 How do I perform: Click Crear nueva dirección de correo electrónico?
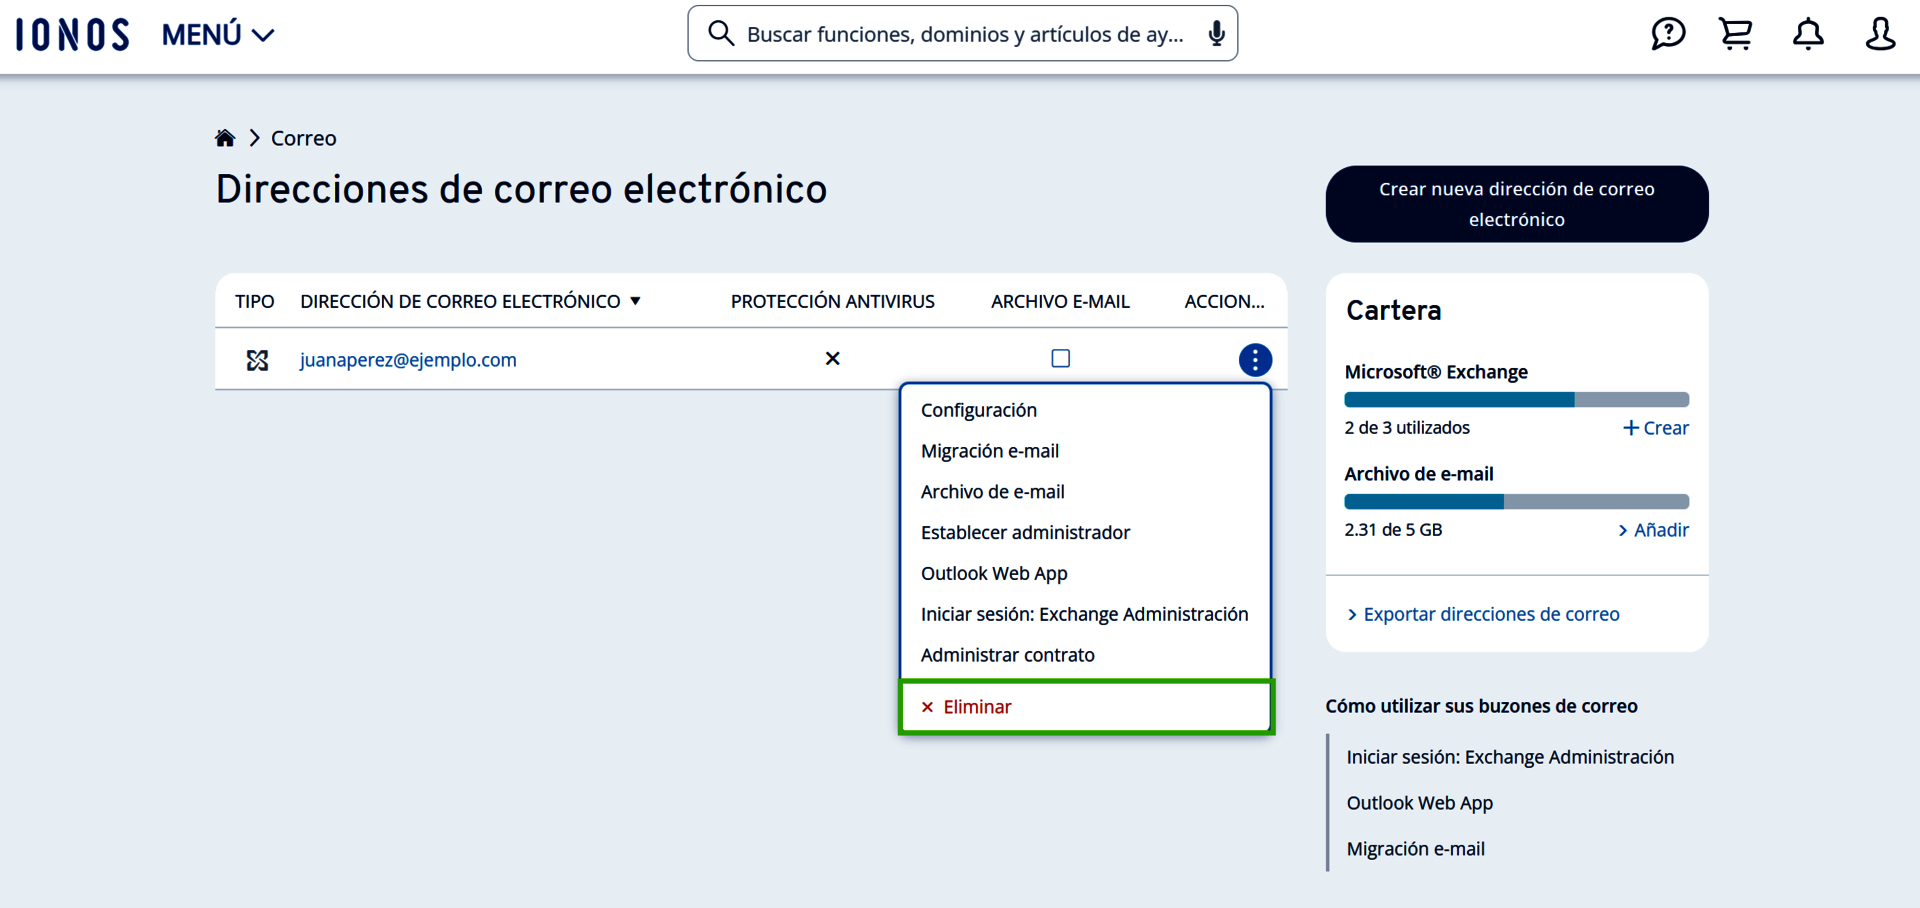(1516, 203)
